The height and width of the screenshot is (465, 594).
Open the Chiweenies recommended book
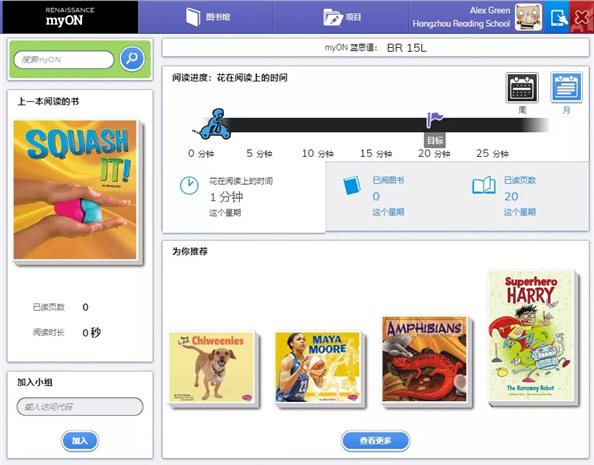tap(211, 367)
